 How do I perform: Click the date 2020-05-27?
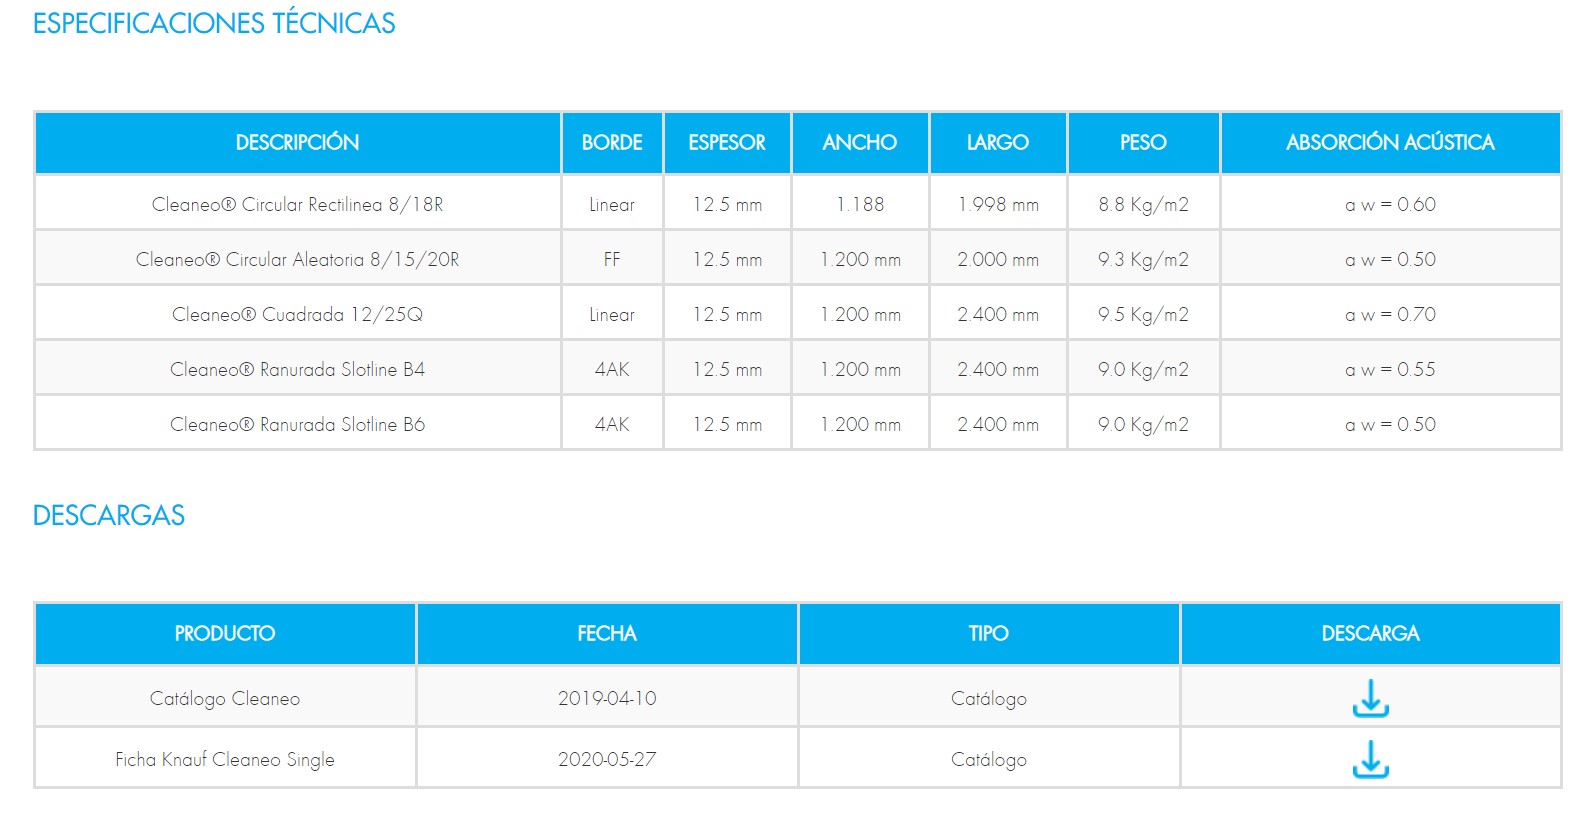pyautogui.click(x=607, y=759)
